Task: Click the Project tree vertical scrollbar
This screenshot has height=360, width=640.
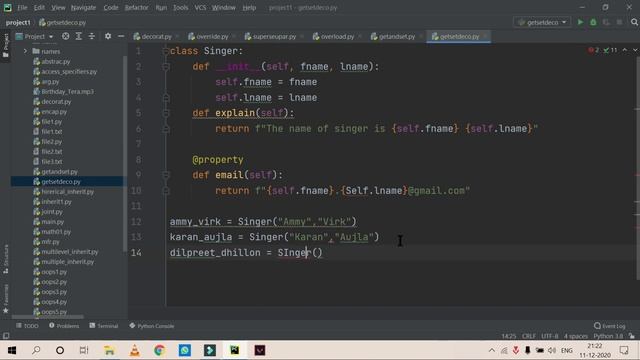Action: tap(124, 153)
